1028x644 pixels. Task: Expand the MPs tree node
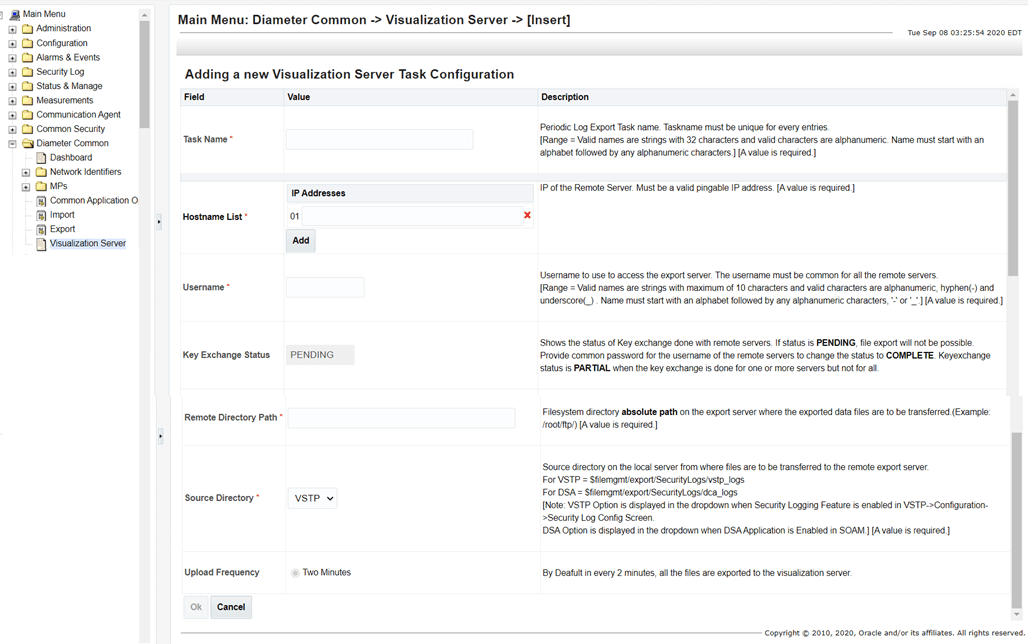point(25,185)
